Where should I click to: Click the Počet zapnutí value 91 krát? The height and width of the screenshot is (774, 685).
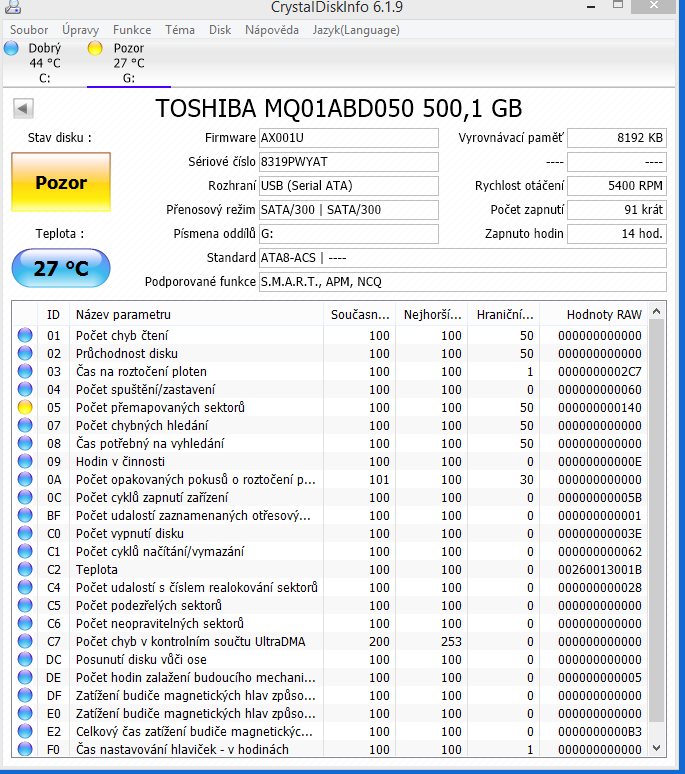(x=617, y=210)
